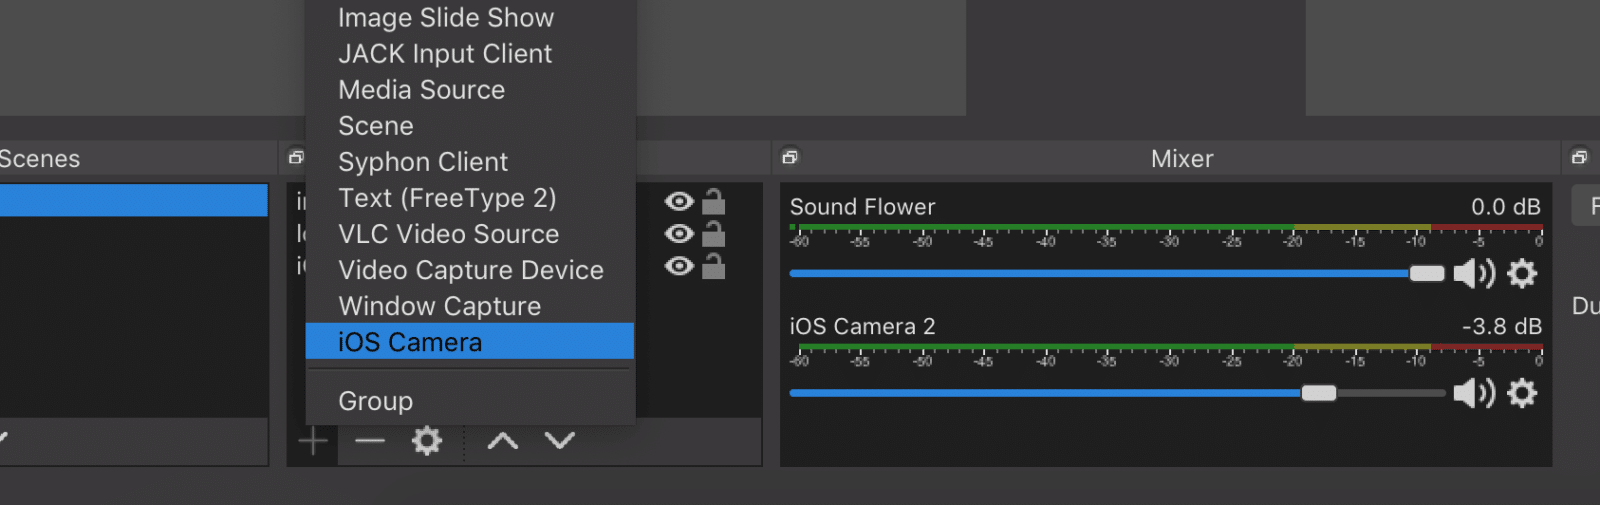Move source up with chevron arrow
Image resolution: width=1600 pixels, height=505 pixels.
click(x=502, y=441)
